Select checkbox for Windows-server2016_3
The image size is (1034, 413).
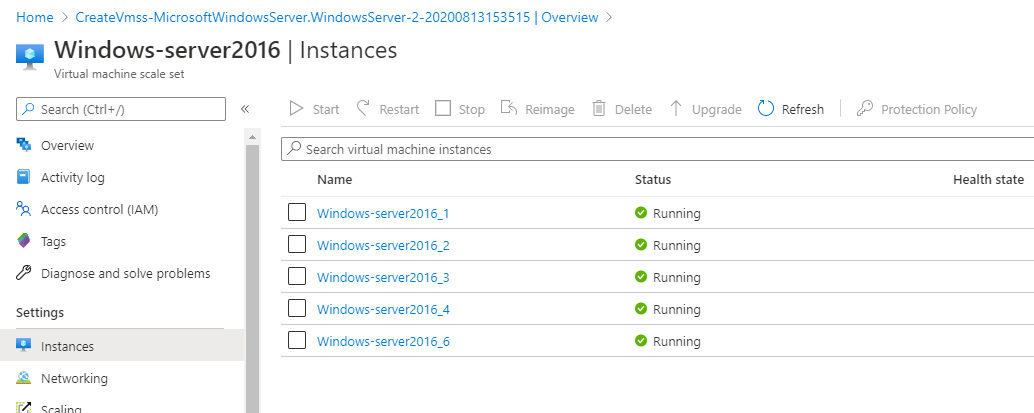297,276
